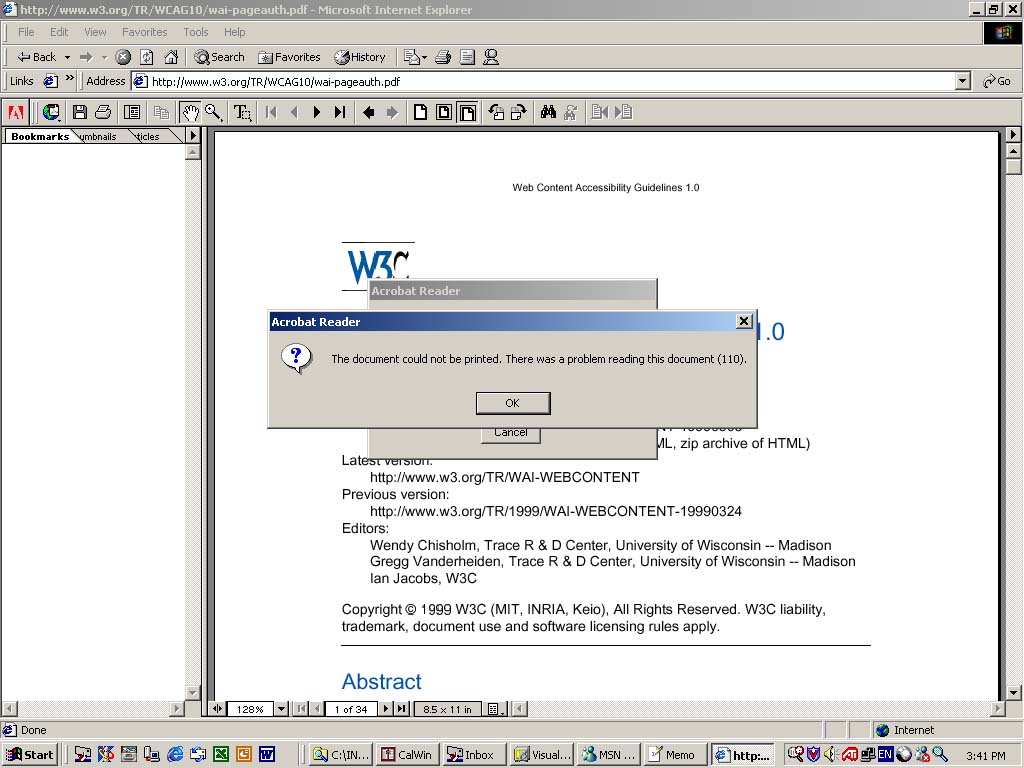
Task: Click OK in the Acrobat Reader error dialog
Action: (513, 403)
